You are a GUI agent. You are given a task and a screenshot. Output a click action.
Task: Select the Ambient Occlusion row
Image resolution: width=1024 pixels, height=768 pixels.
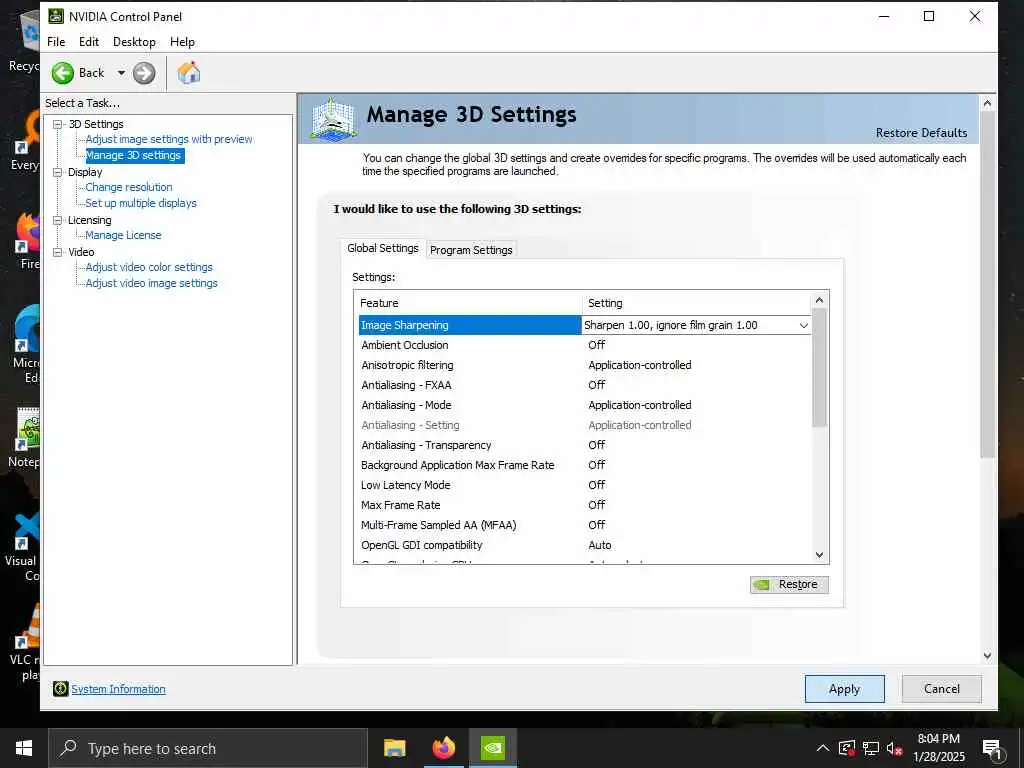[x=584, y=345]
